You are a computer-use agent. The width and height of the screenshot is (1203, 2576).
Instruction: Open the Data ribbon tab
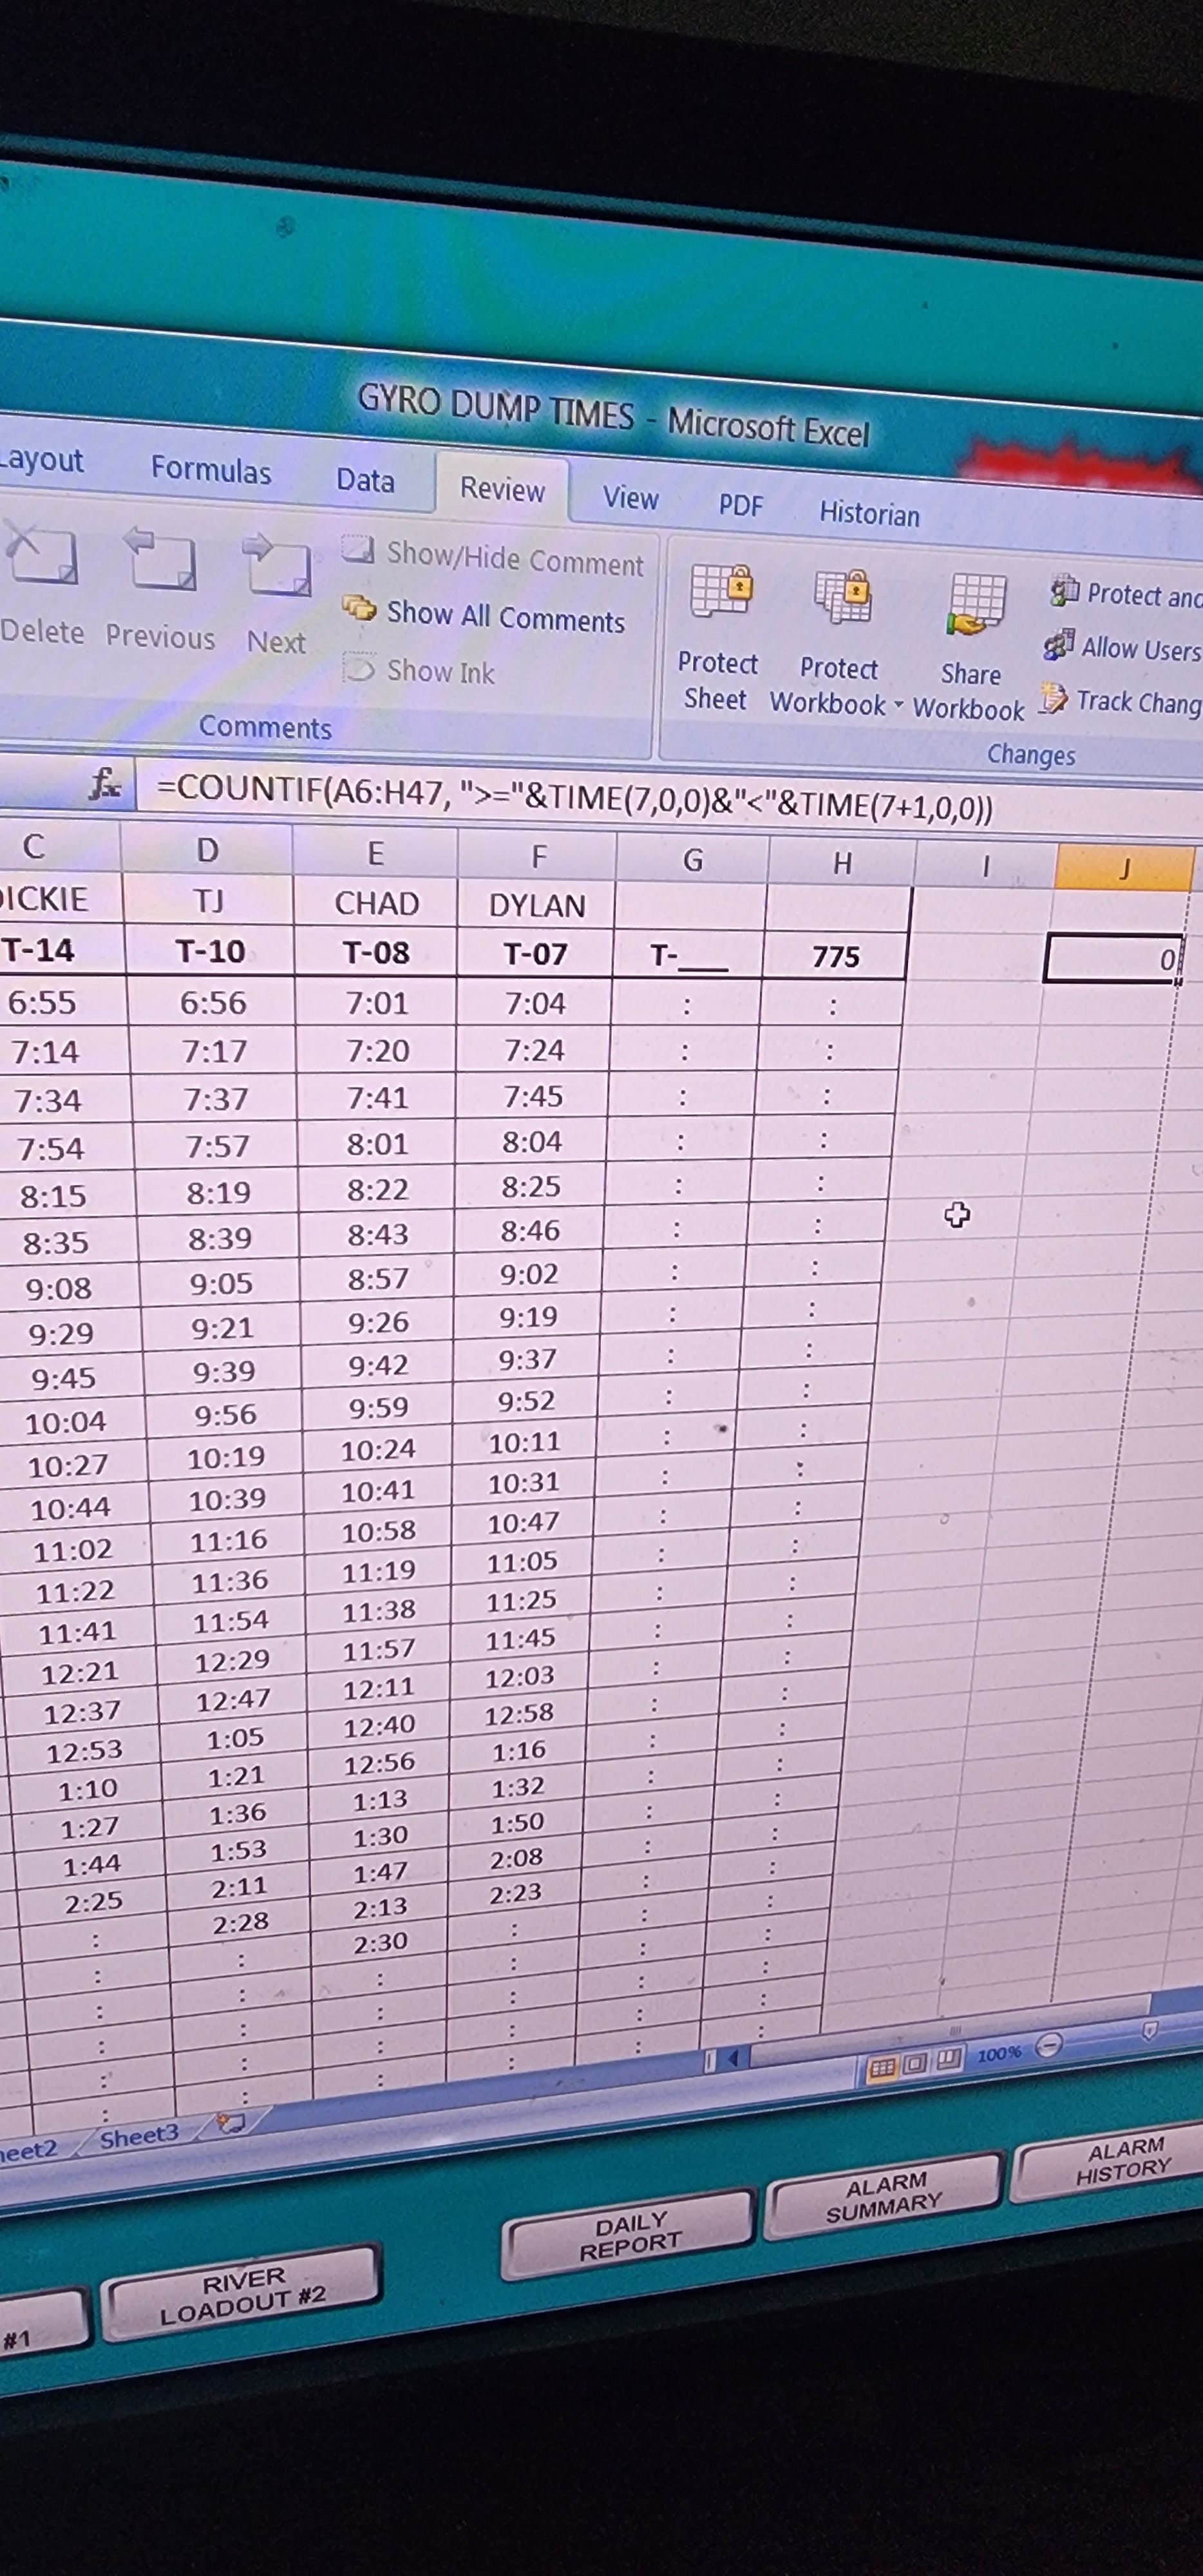tap(365, 480)
